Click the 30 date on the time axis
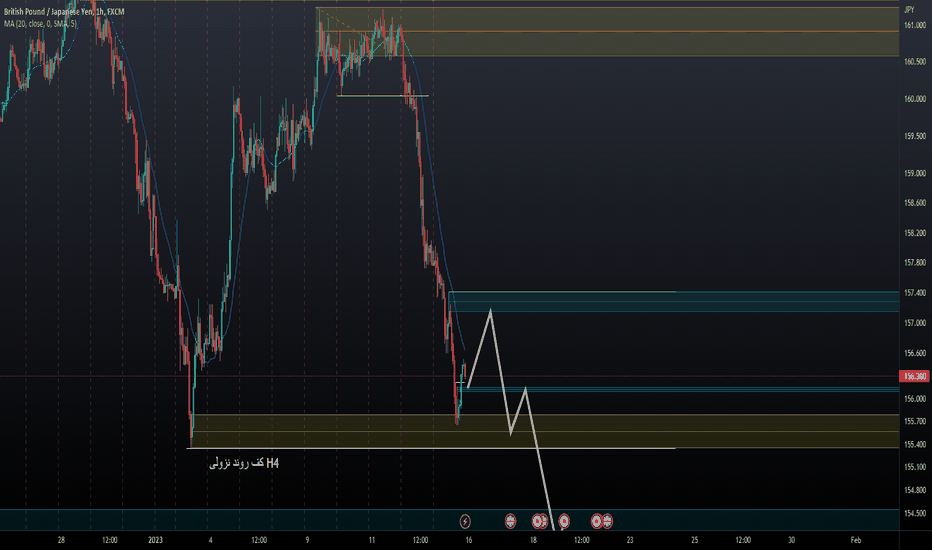 pyautogui.click(x=791, y=540)
